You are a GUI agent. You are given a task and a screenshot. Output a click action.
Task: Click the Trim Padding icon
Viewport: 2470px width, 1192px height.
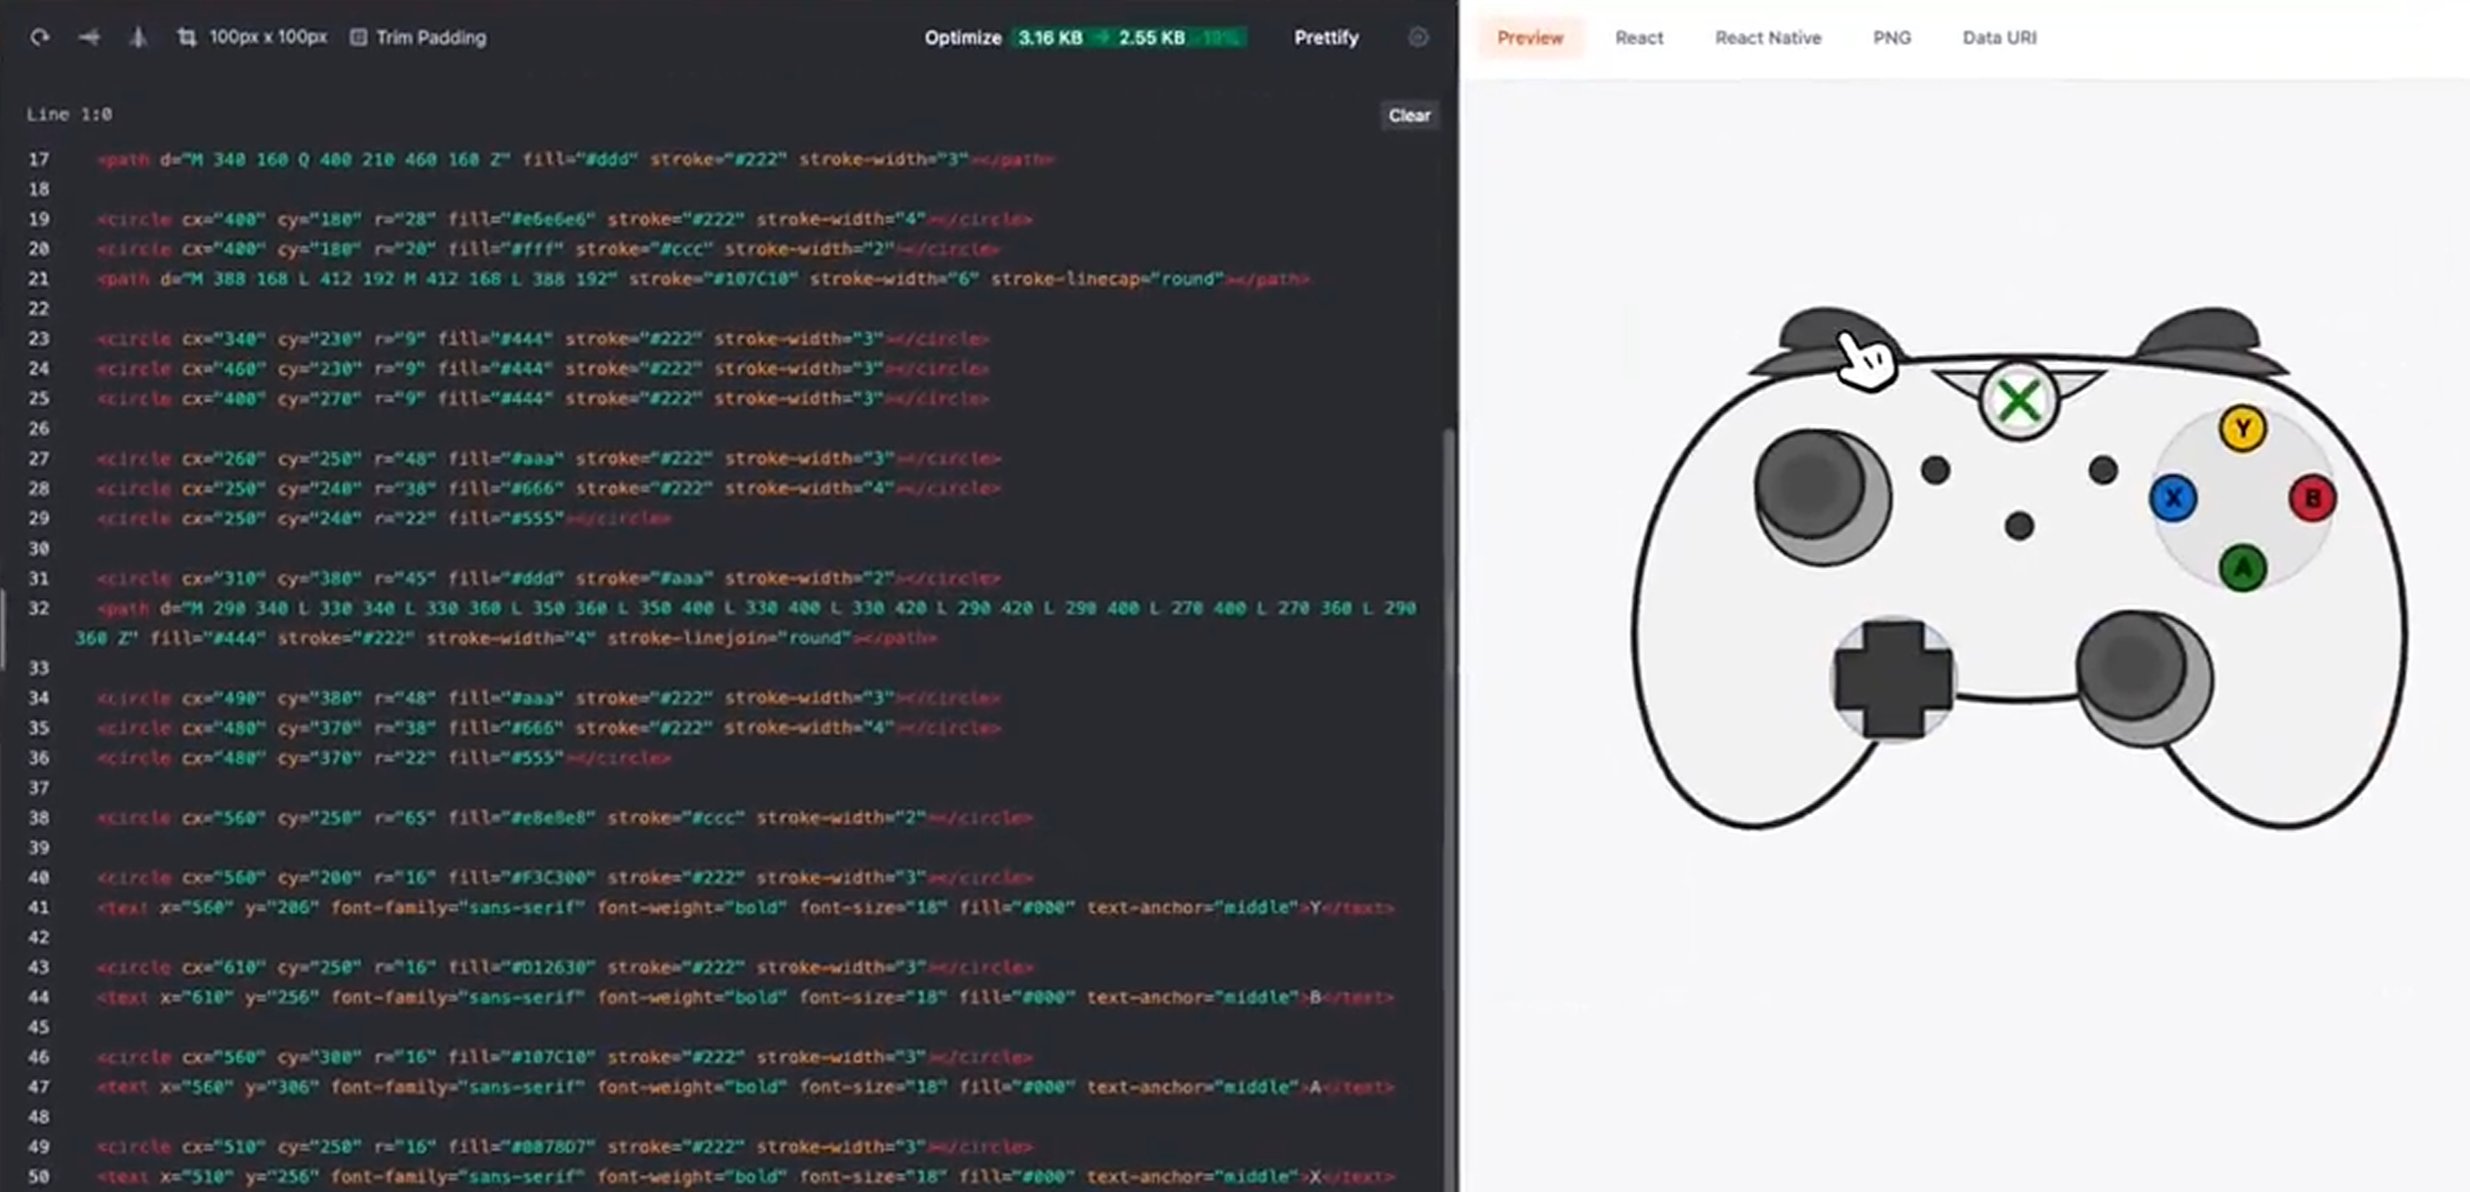[x=358, y=37]
